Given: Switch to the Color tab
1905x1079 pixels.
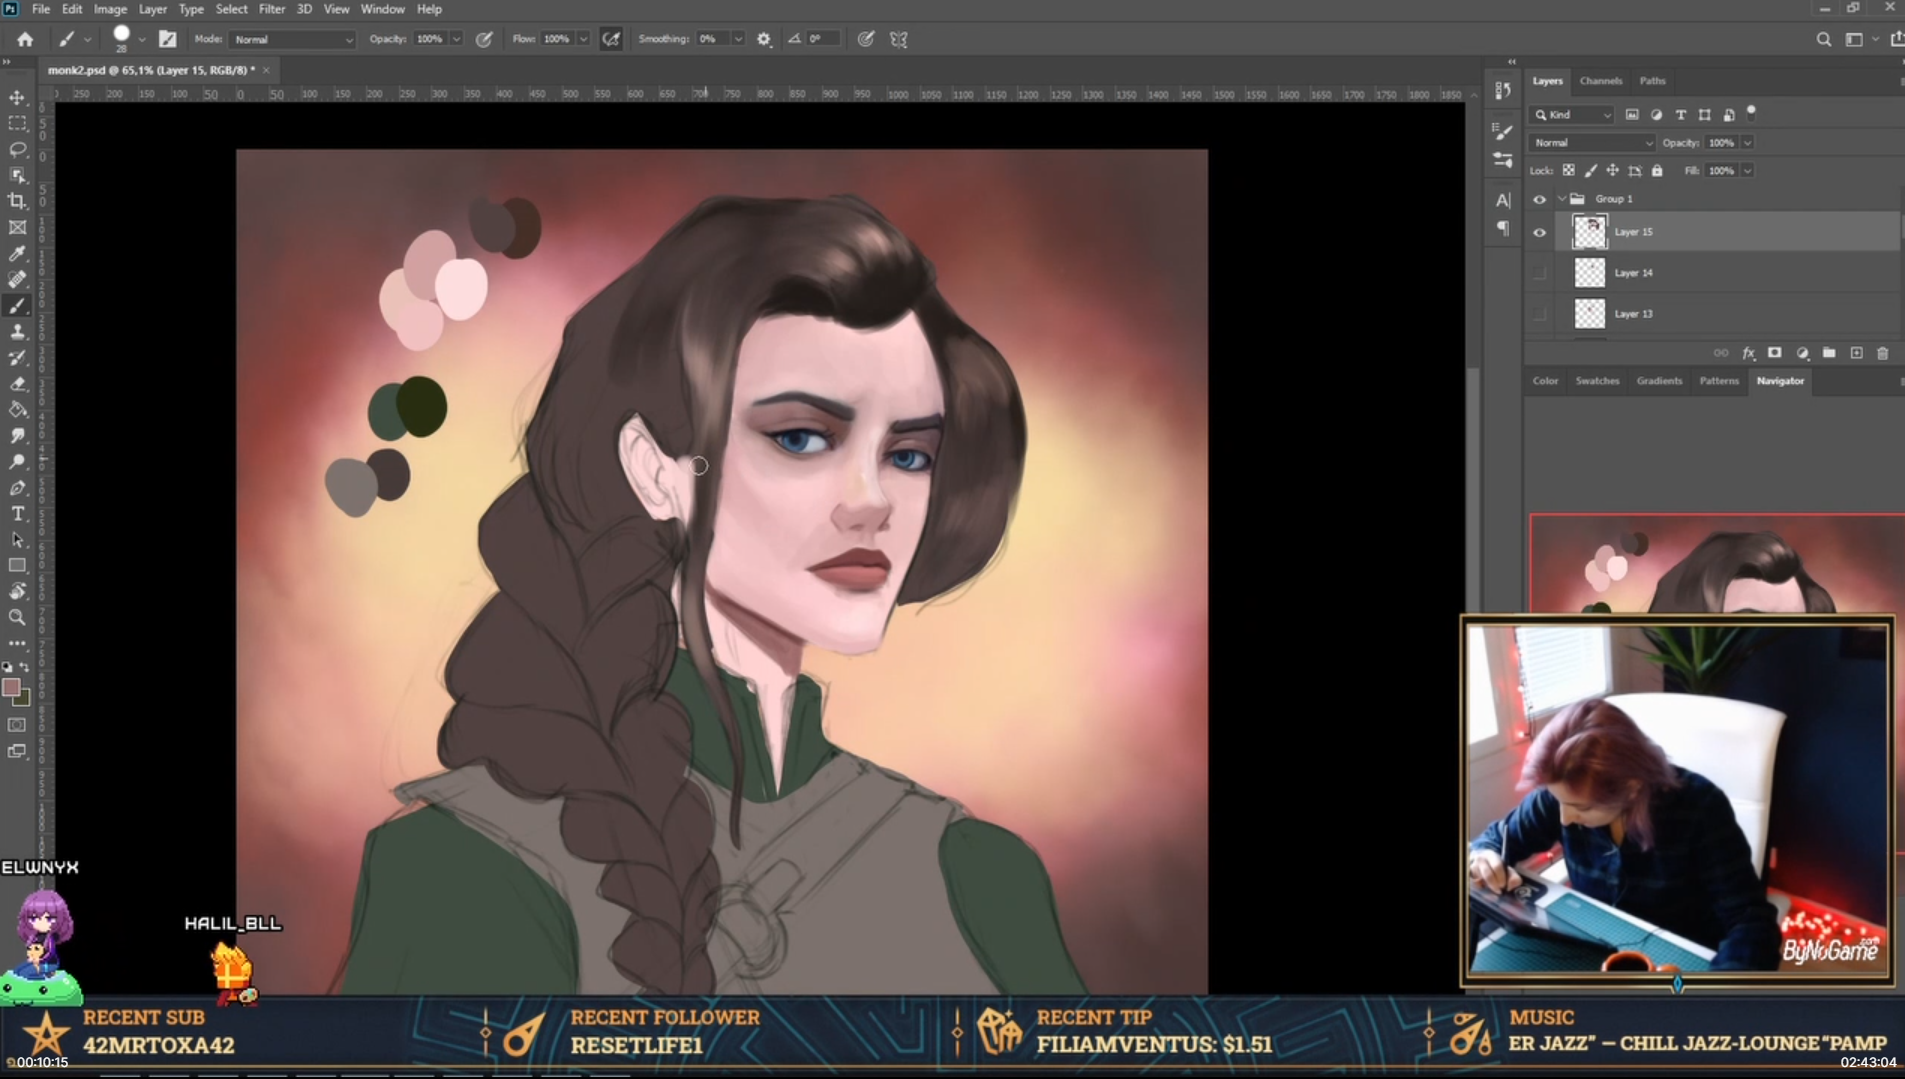Looking at the screenshot, I should (x=1545, y=381).
